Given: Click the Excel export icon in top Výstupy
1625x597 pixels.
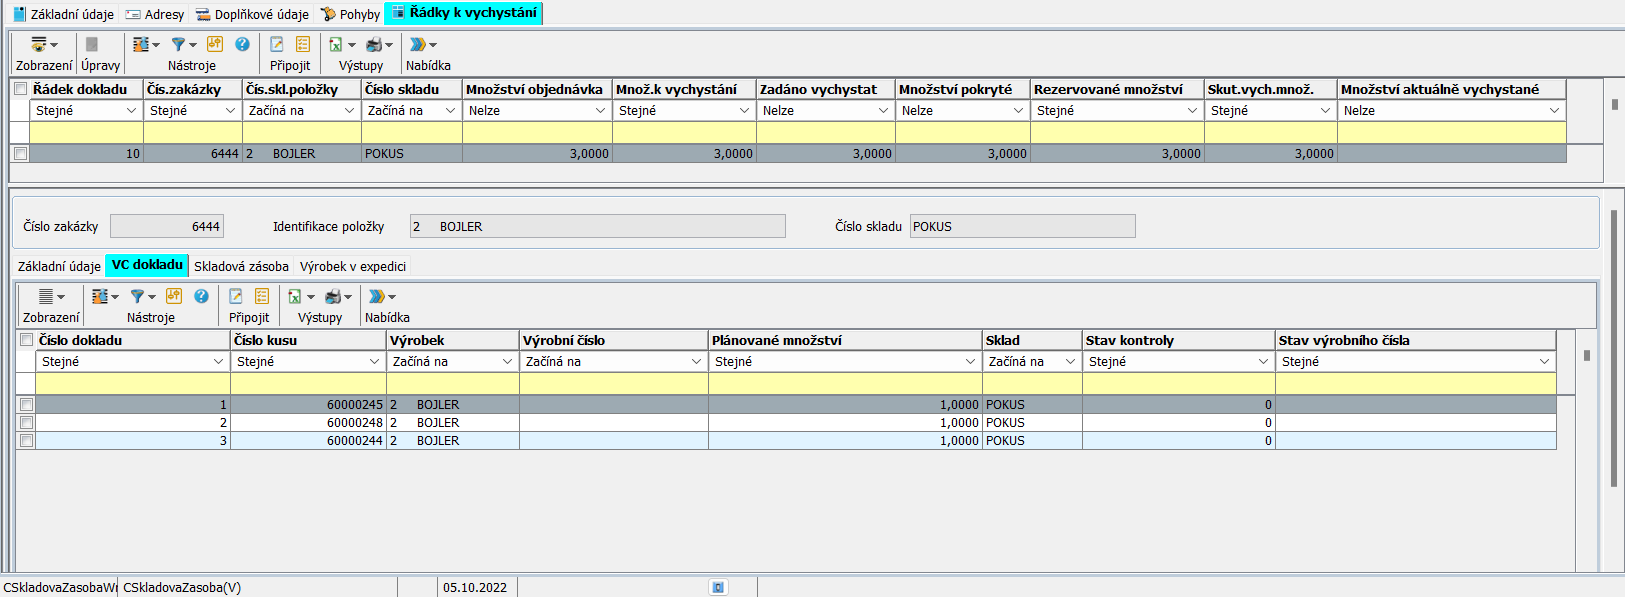Looking at the screenshot, I should coord(336,45).
